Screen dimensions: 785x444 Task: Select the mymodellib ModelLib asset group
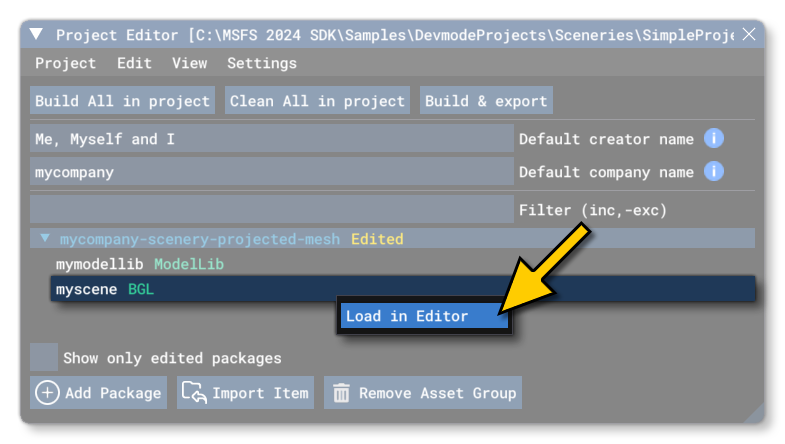pos(139,265)
